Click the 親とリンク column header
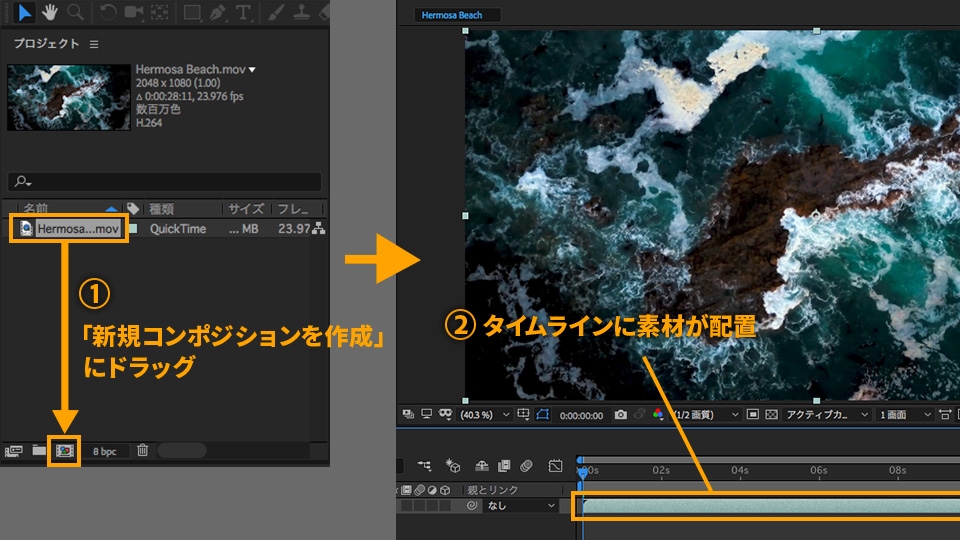This screenshot has width=960, height=540. 493,490
